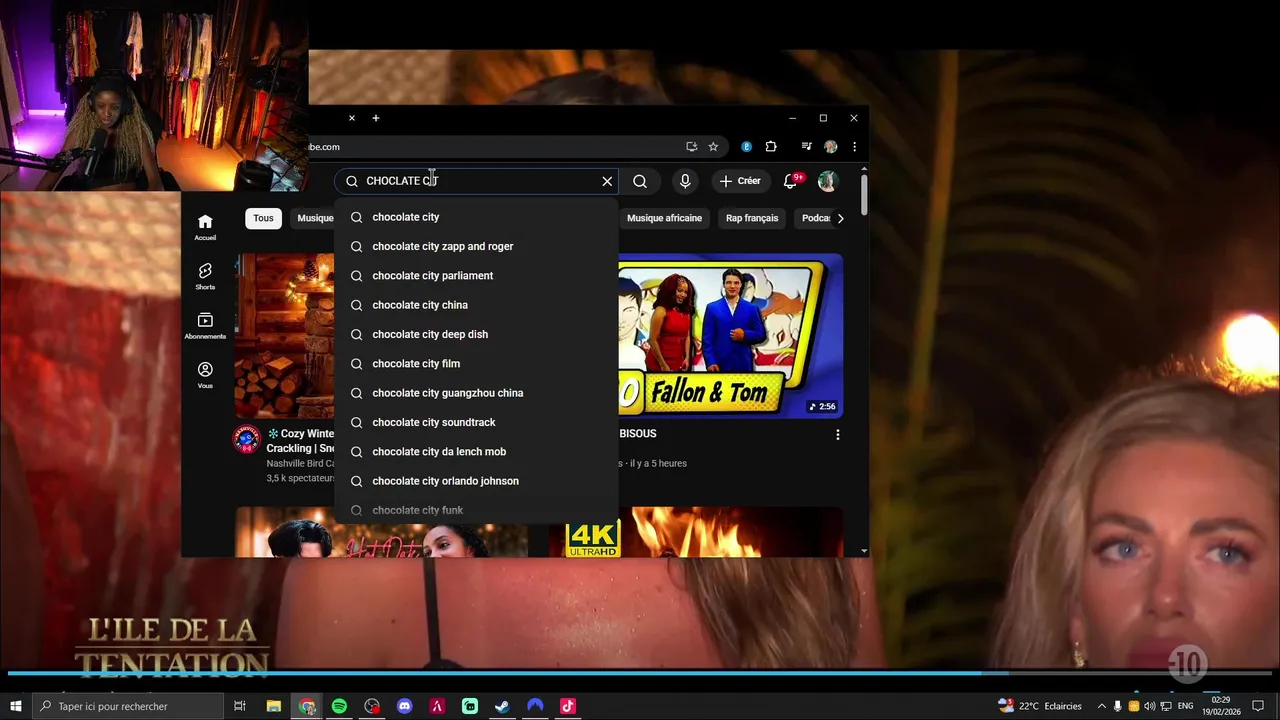
Task: Choose suggestion "chocolate city film"
Action: point(476,364)
